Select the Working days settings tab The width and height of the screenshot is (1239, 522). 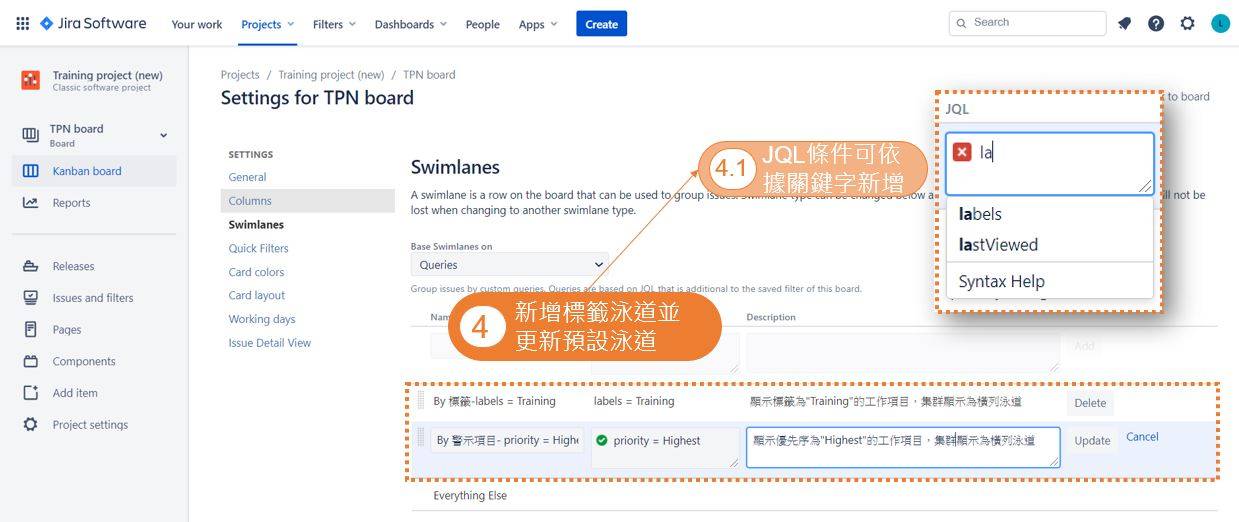[262, 319]
